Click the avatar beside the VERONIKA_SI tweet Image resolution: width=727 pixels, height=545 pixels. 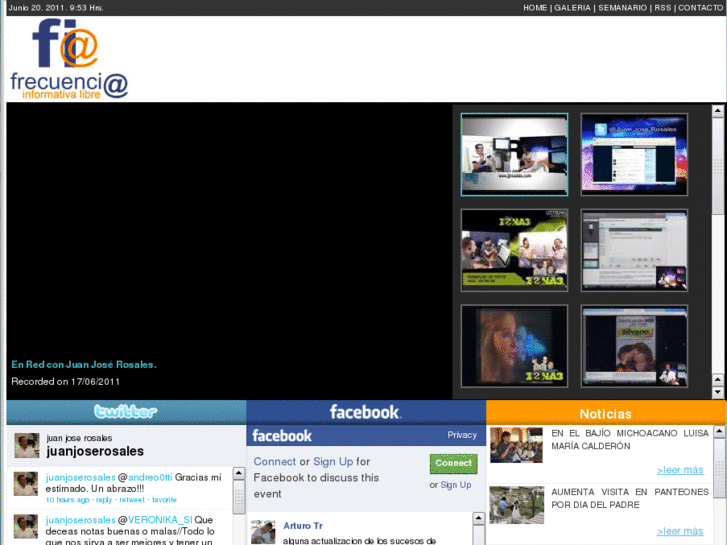click(x=26, y=526)
